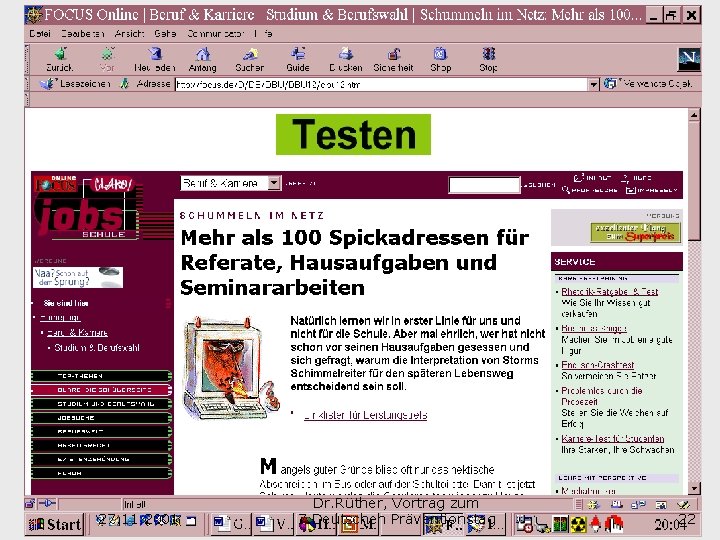Expand the address bar URL dropdown arrow
This screenshot has width=720, height=540.
pos(594,84)
